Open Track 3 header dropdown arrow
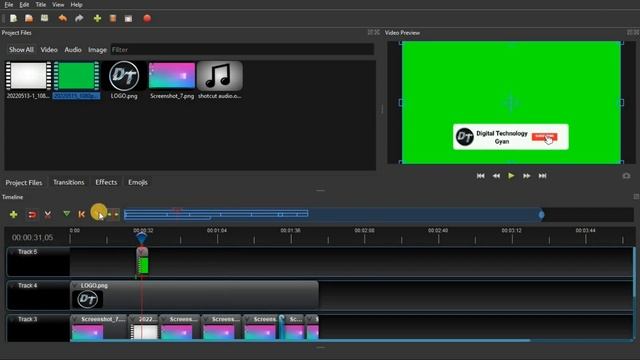 click(x=12, y=319)
